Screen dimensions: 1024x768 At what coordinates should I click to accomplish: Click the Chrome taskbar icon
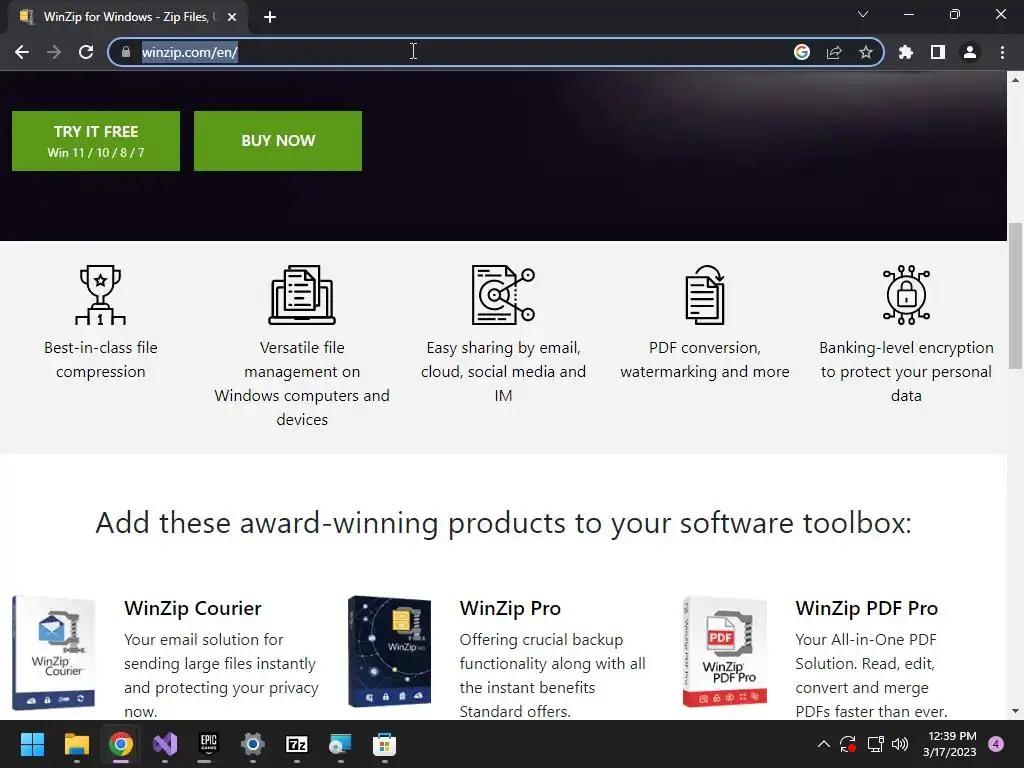tap(121, 744)
